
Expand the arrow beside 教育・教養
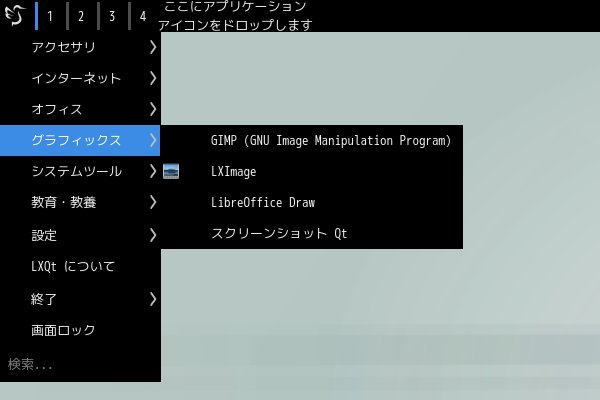click(x=153, y=202)
